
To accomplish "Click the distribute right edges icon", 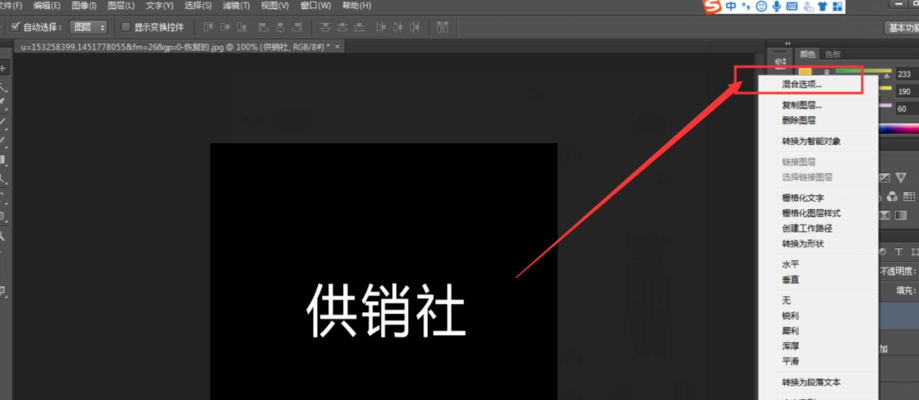I will click(x=415, y=27).
